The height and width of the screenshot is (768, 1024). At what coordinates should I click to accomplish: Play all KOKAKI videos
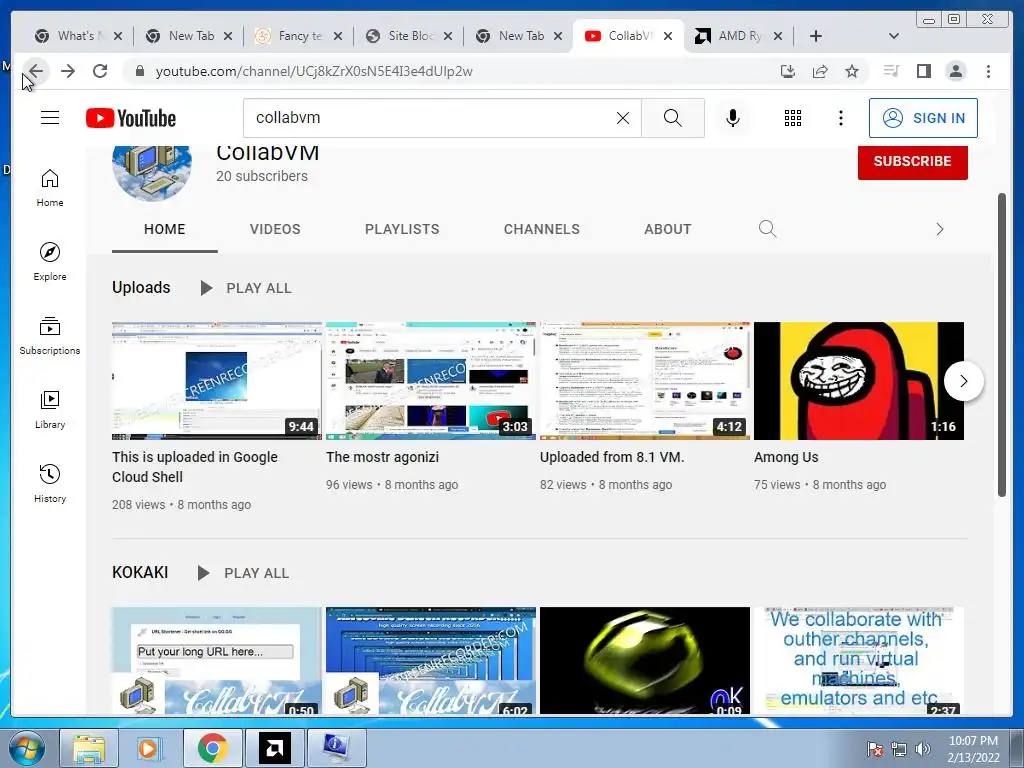point(244,573)
